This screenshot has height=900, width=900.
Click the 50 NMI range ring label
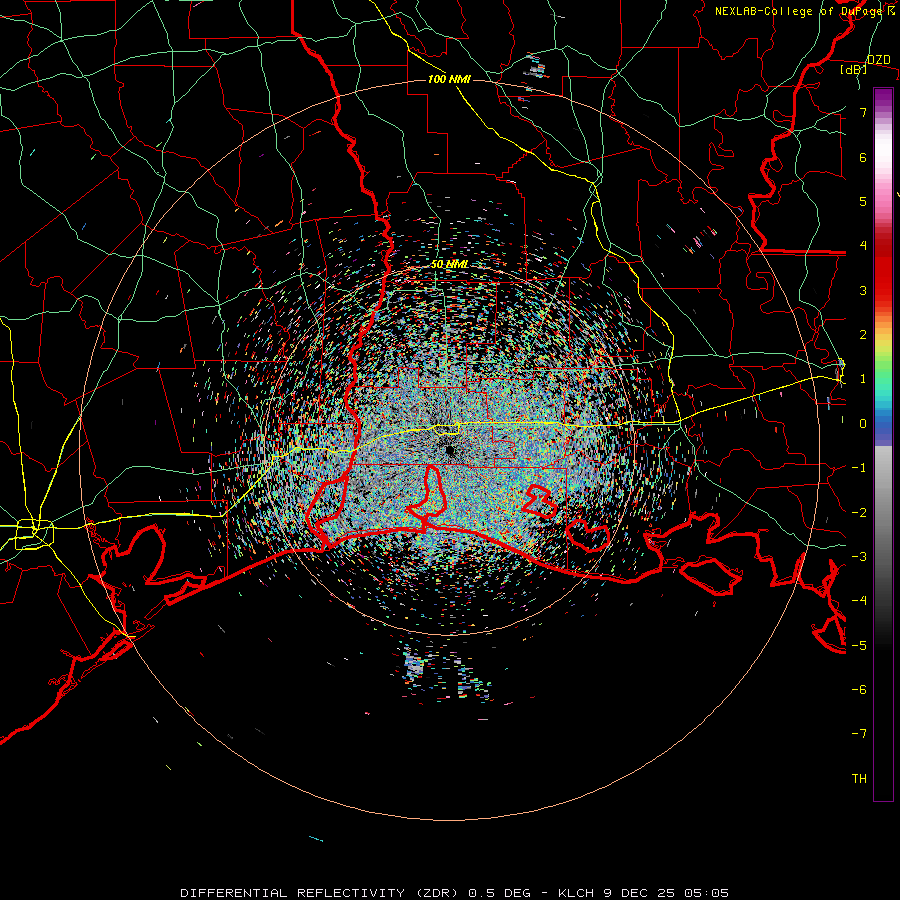(449, 264)
